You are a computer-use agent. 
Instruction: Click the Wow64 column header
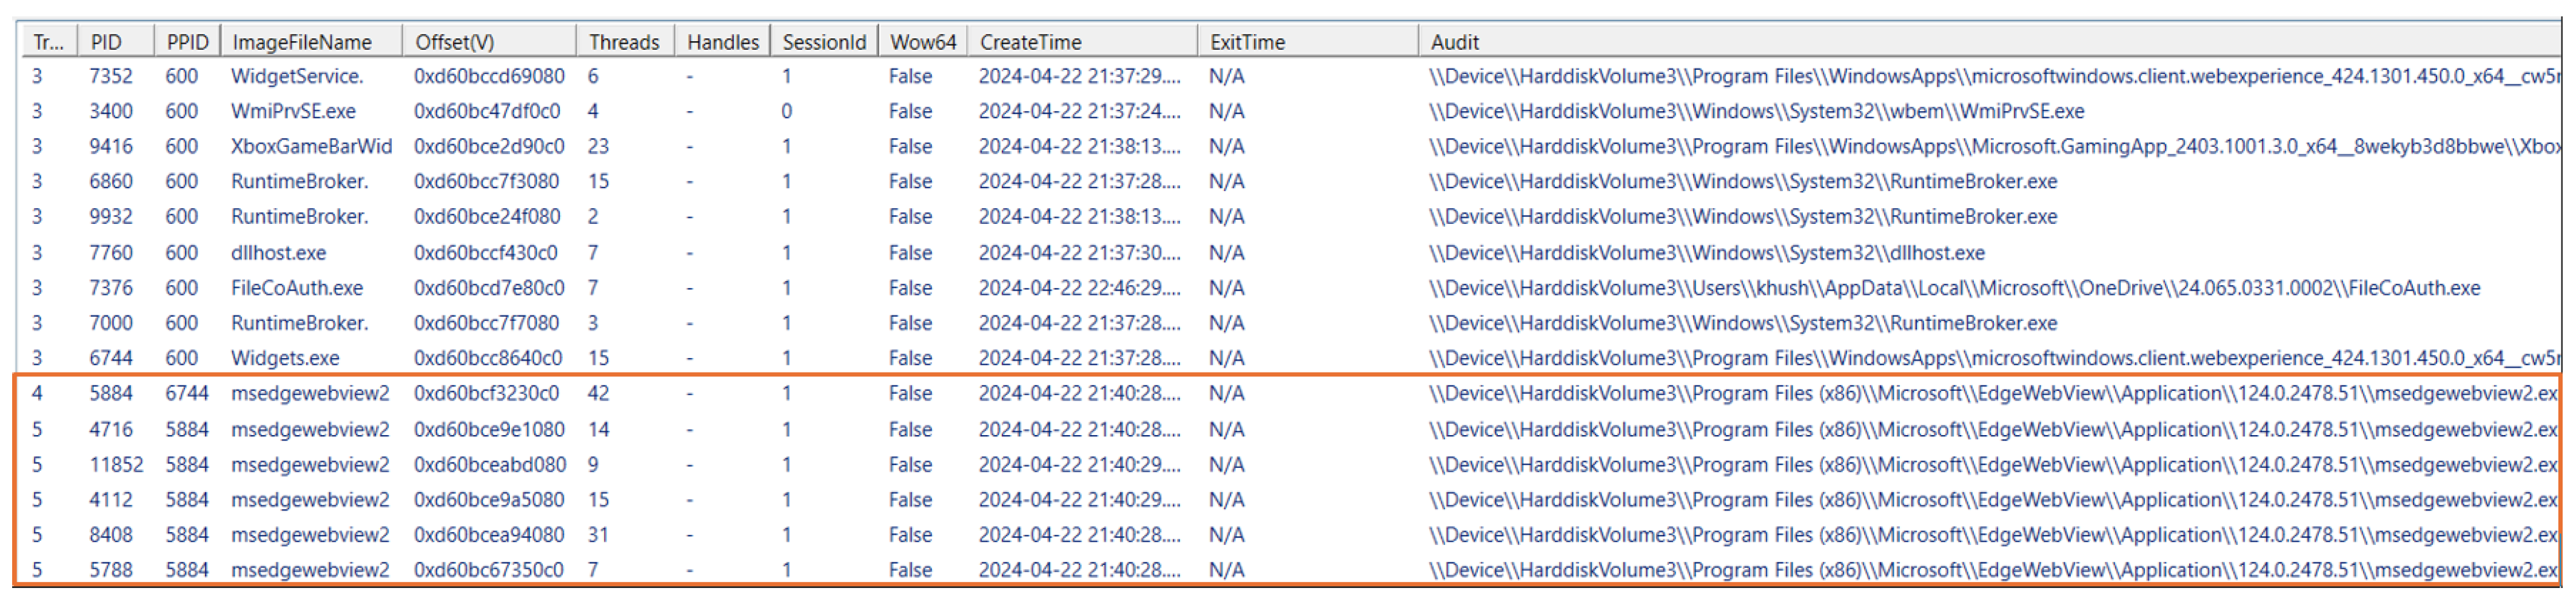[x=922, y=42]
